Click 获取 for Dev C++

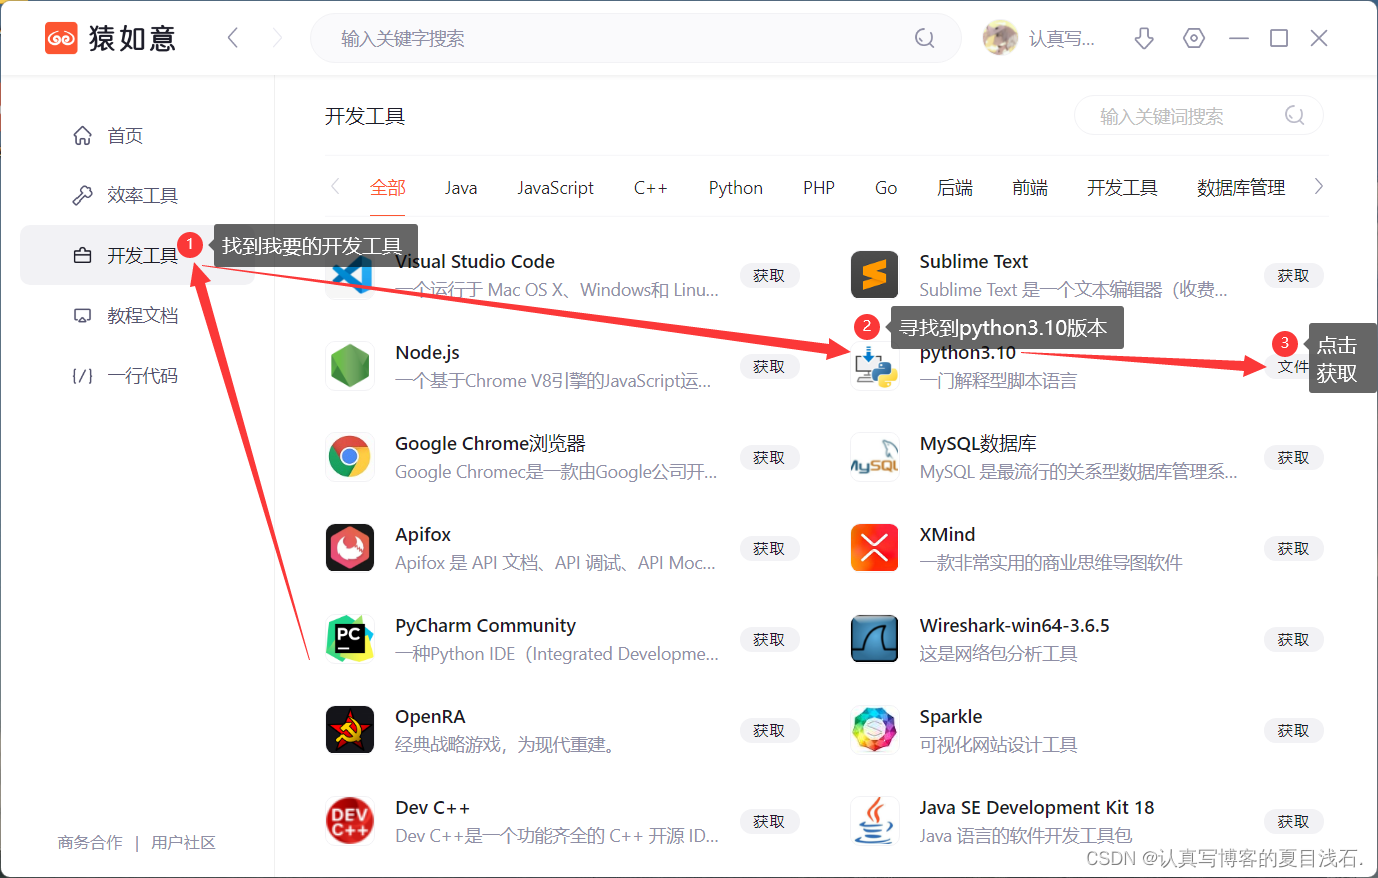pos(769,821)
